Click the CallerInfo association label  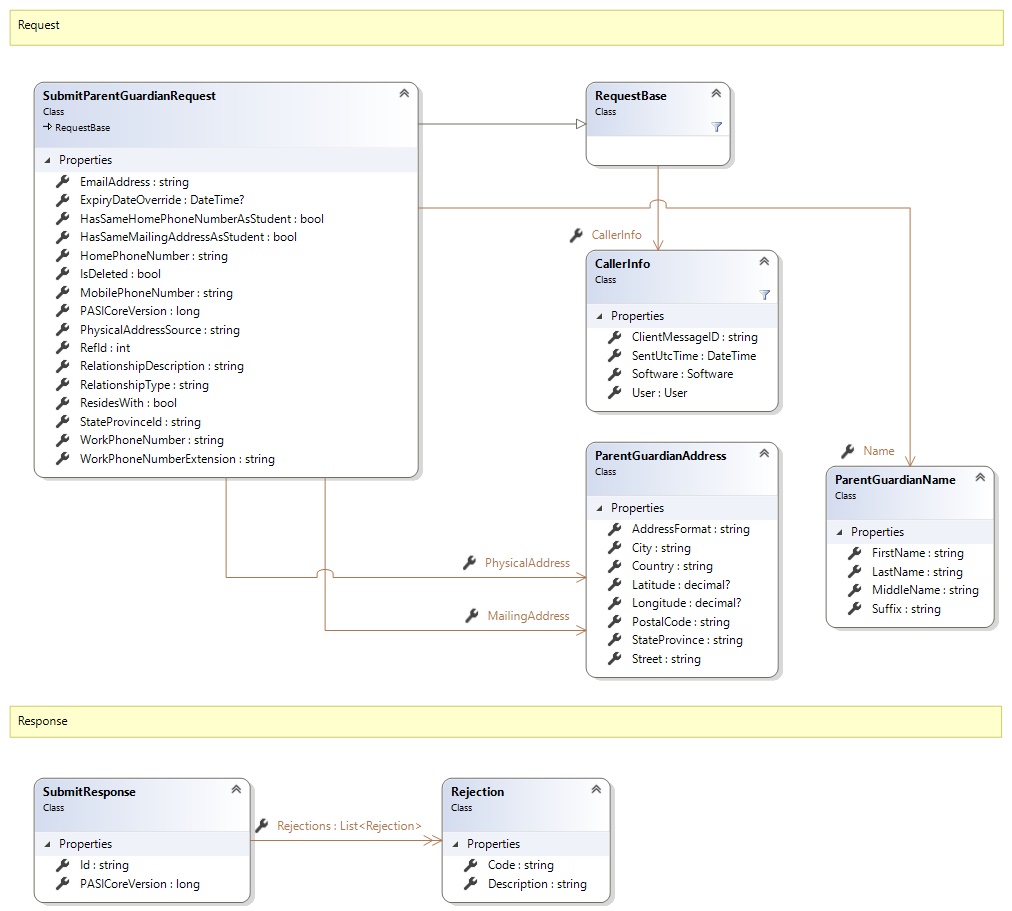(x=616, y=235)
